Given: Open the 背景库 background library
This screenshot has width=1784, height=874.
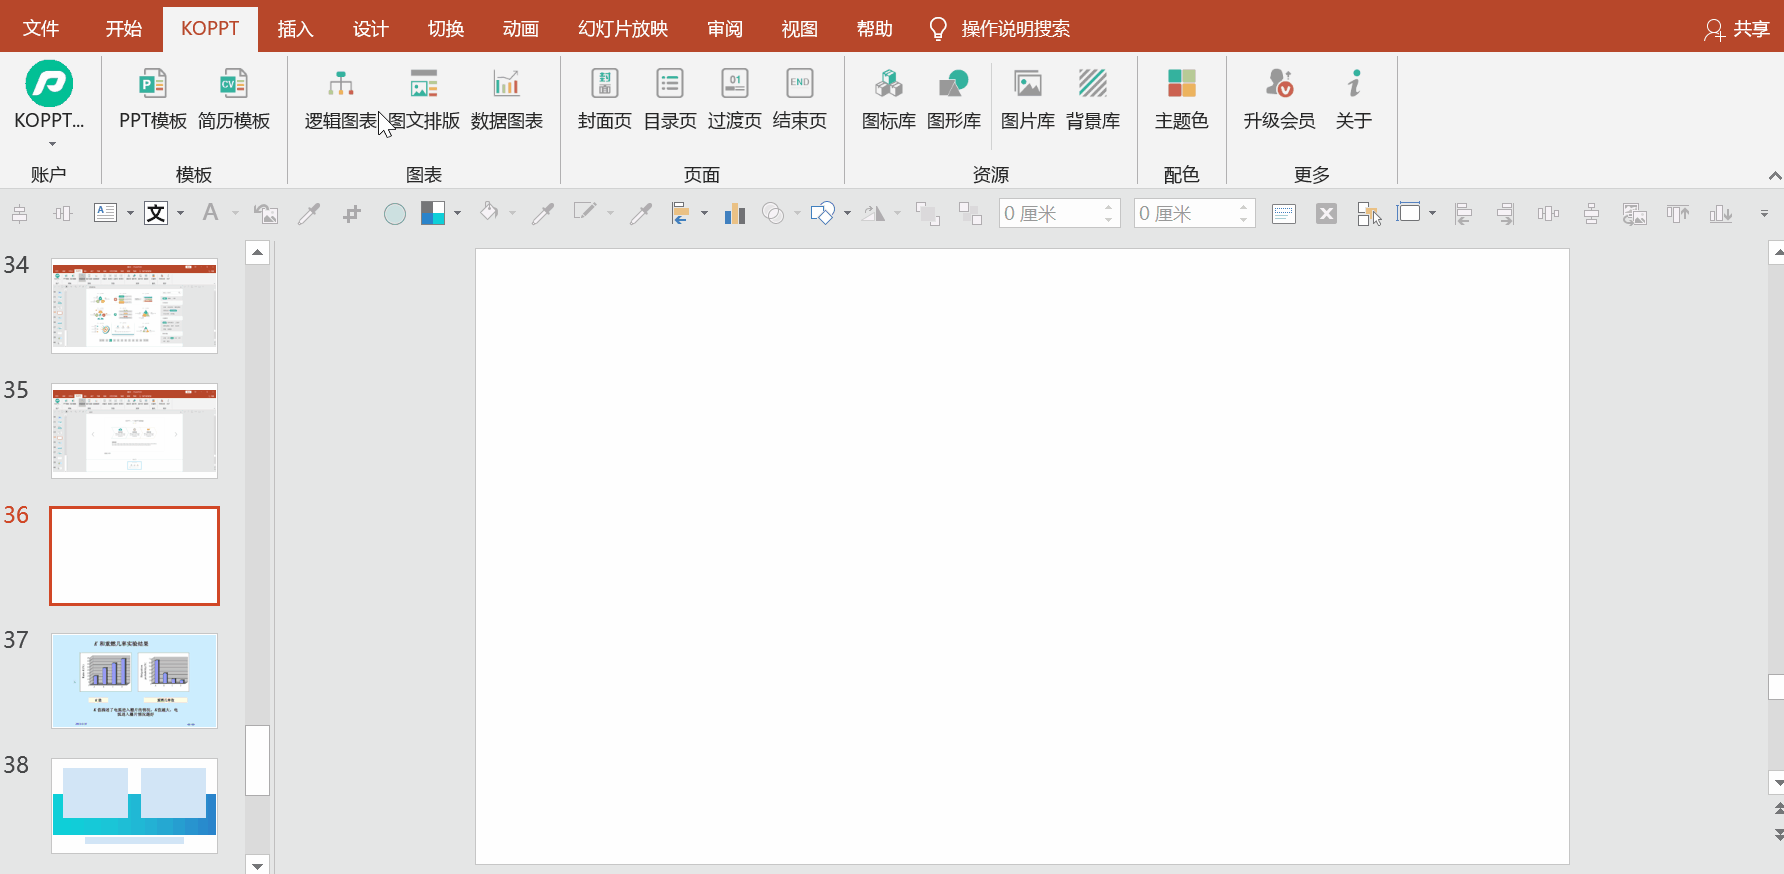Looking at the screenshot, I should point(1093,99).
